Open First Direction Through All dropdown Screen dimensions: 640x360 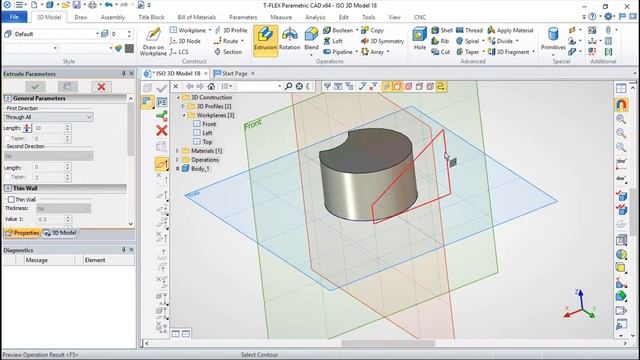point(49,117)
